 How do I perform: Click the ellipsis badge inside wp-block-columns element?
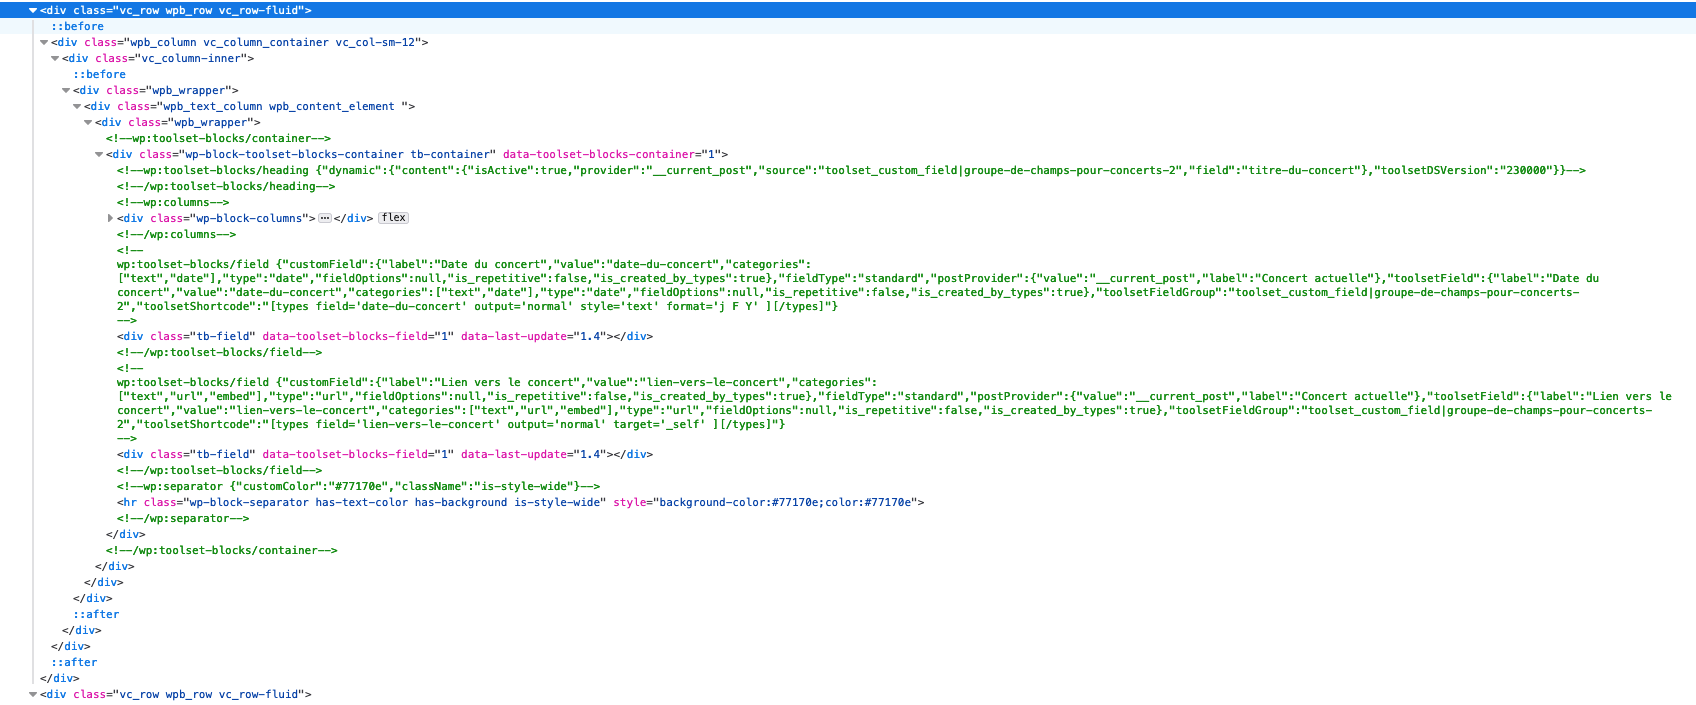(x=325, y=218)
